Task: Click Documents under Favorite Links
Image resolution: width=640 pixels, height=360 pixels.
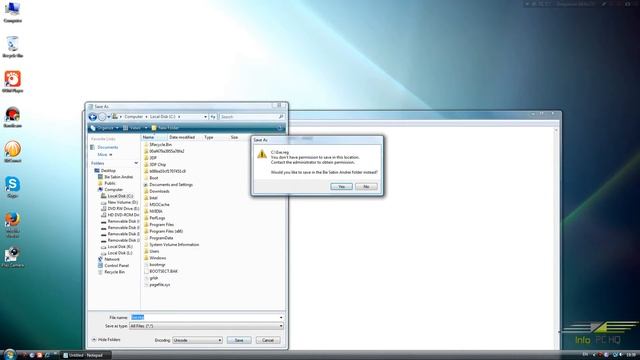Action: point(104,147)
